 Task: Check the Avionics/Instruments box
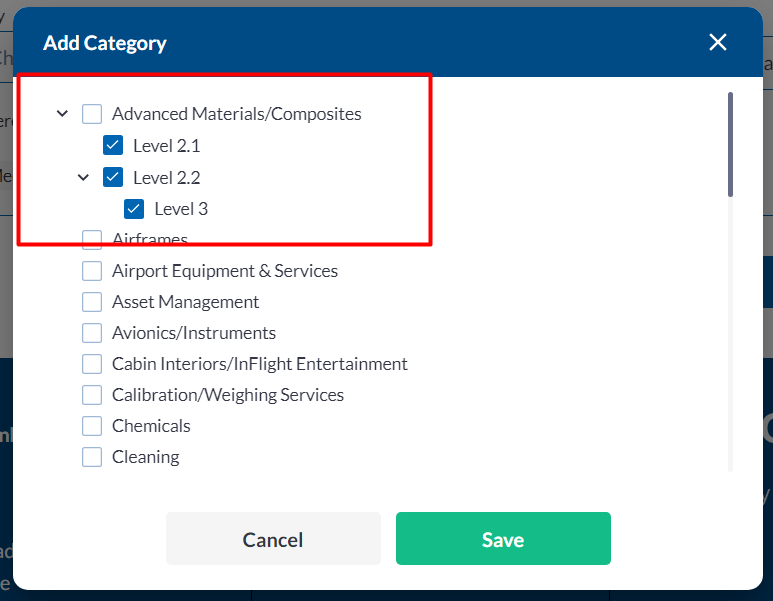coord(92,333)
